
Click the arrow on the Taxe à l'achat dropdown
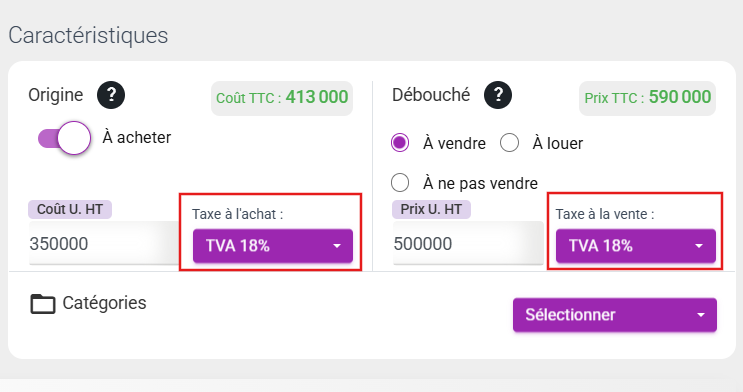click(x=337, y=246)
